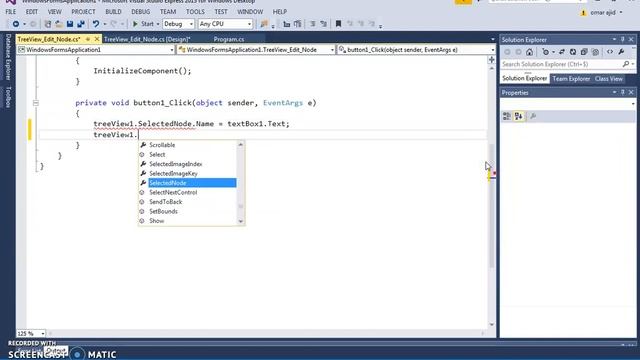
Task: Open the FILE menu
Action: point(11,12)
